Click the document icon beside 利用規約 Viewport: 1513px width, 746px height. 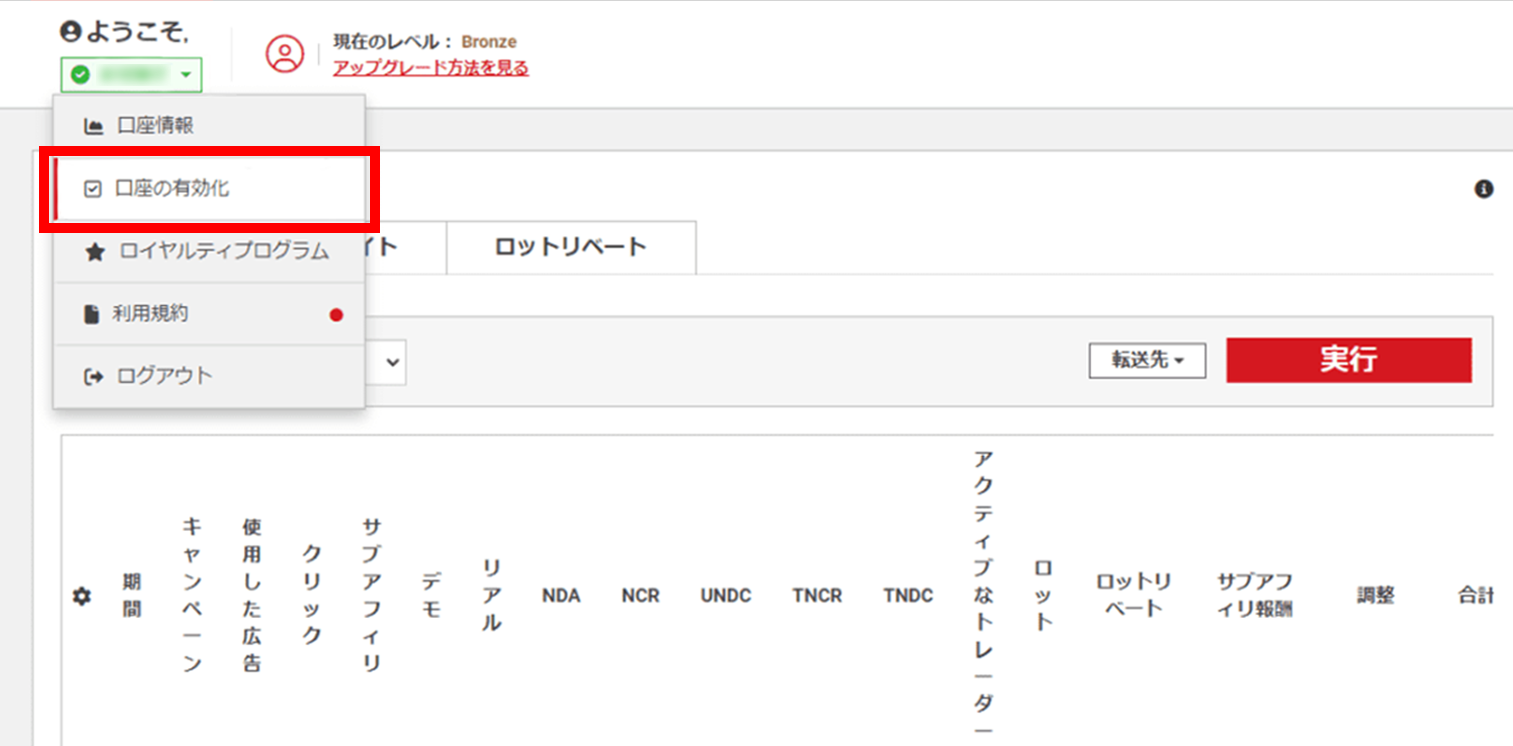pos(93,314)
